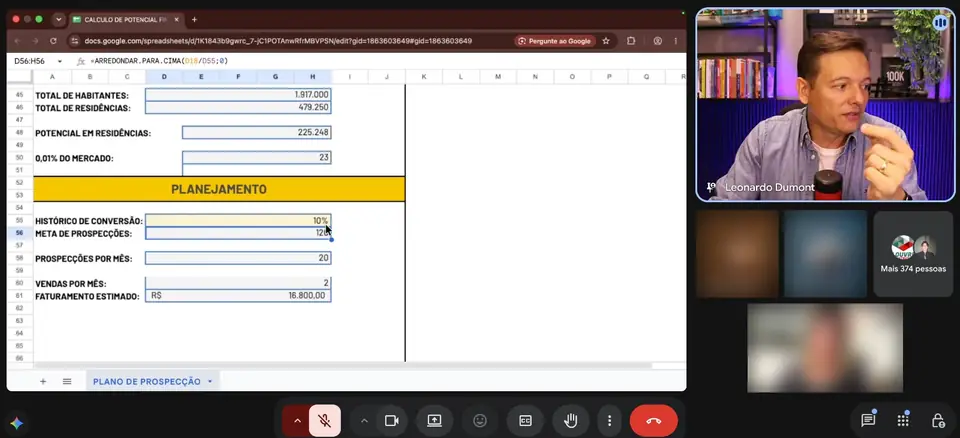Toggle closed captions CC button
960x438 pixels.
point(525,421)
